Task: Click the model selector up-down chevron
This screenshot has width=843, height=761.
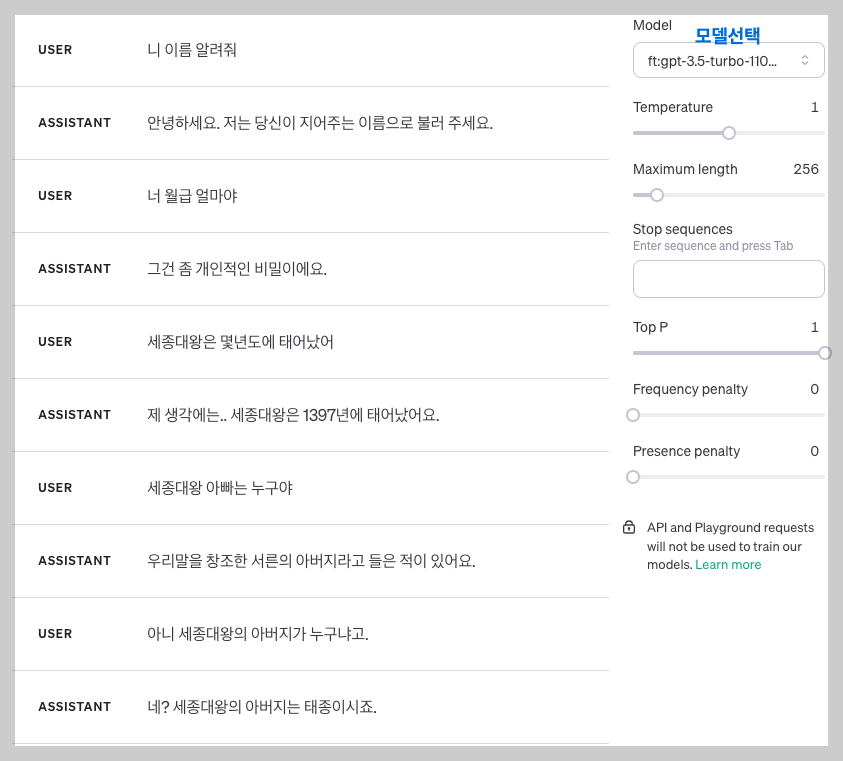Action: [x=805, y=60]
